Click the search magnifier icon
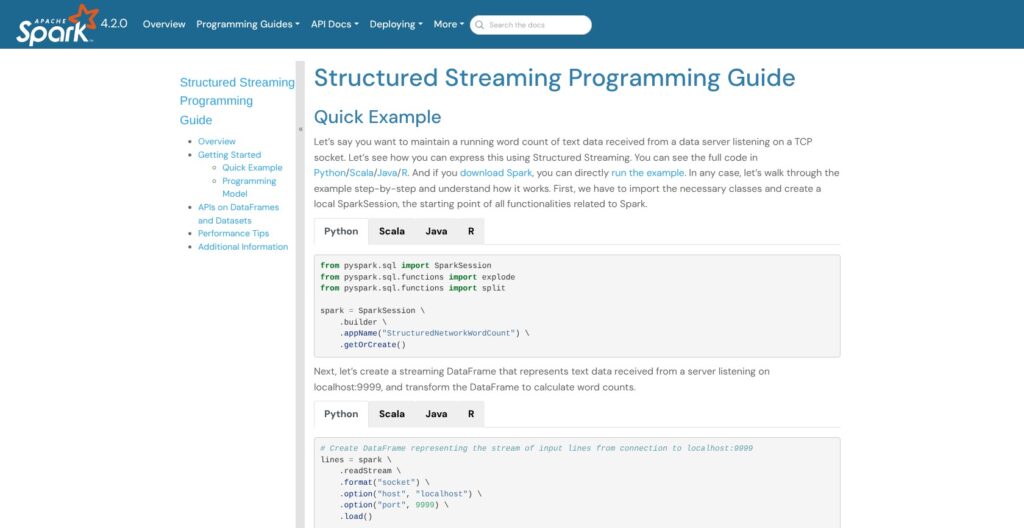Viewport: 1024px width, 528px height. (x=480, y=25)
